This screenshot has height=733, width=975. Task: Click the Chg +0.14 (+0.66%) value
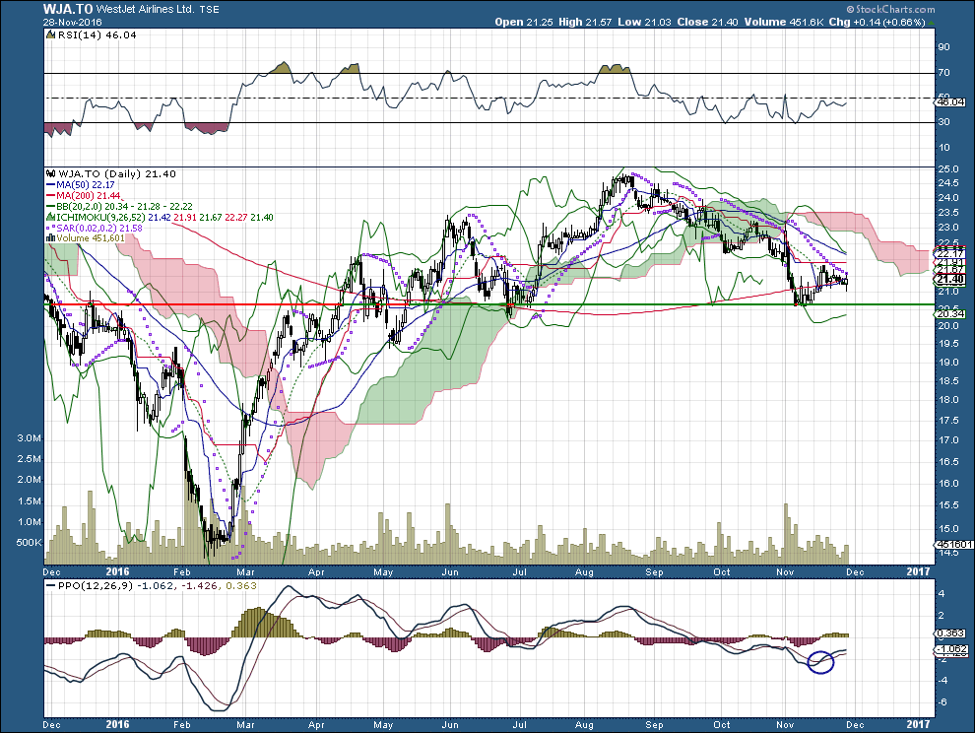pyautogui.click(x=877, y=22)
